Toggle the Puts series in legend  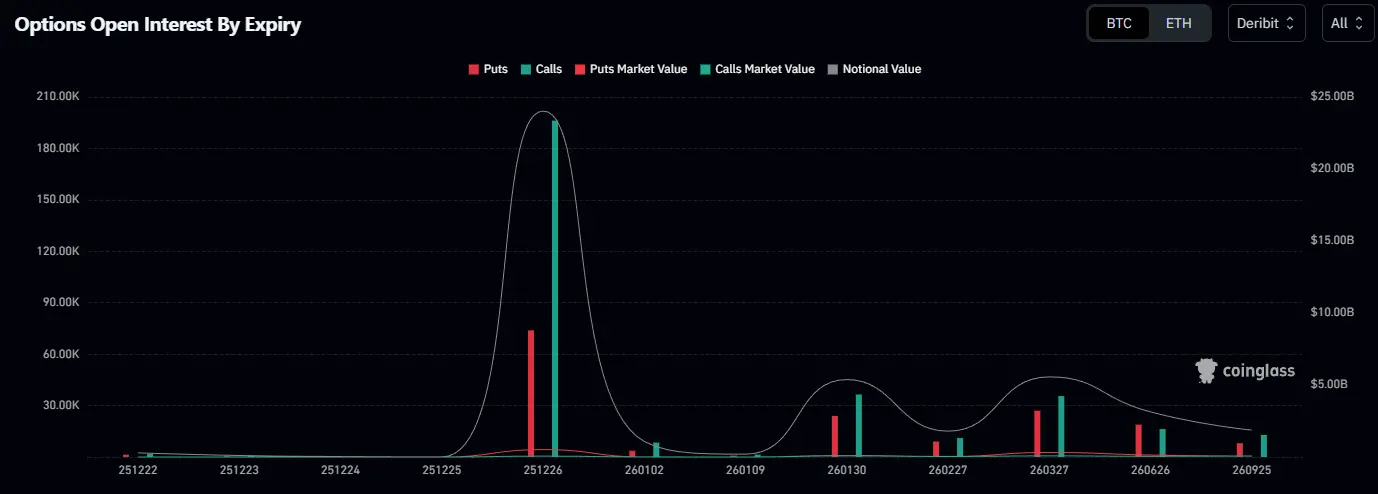(x=488, y=69)
